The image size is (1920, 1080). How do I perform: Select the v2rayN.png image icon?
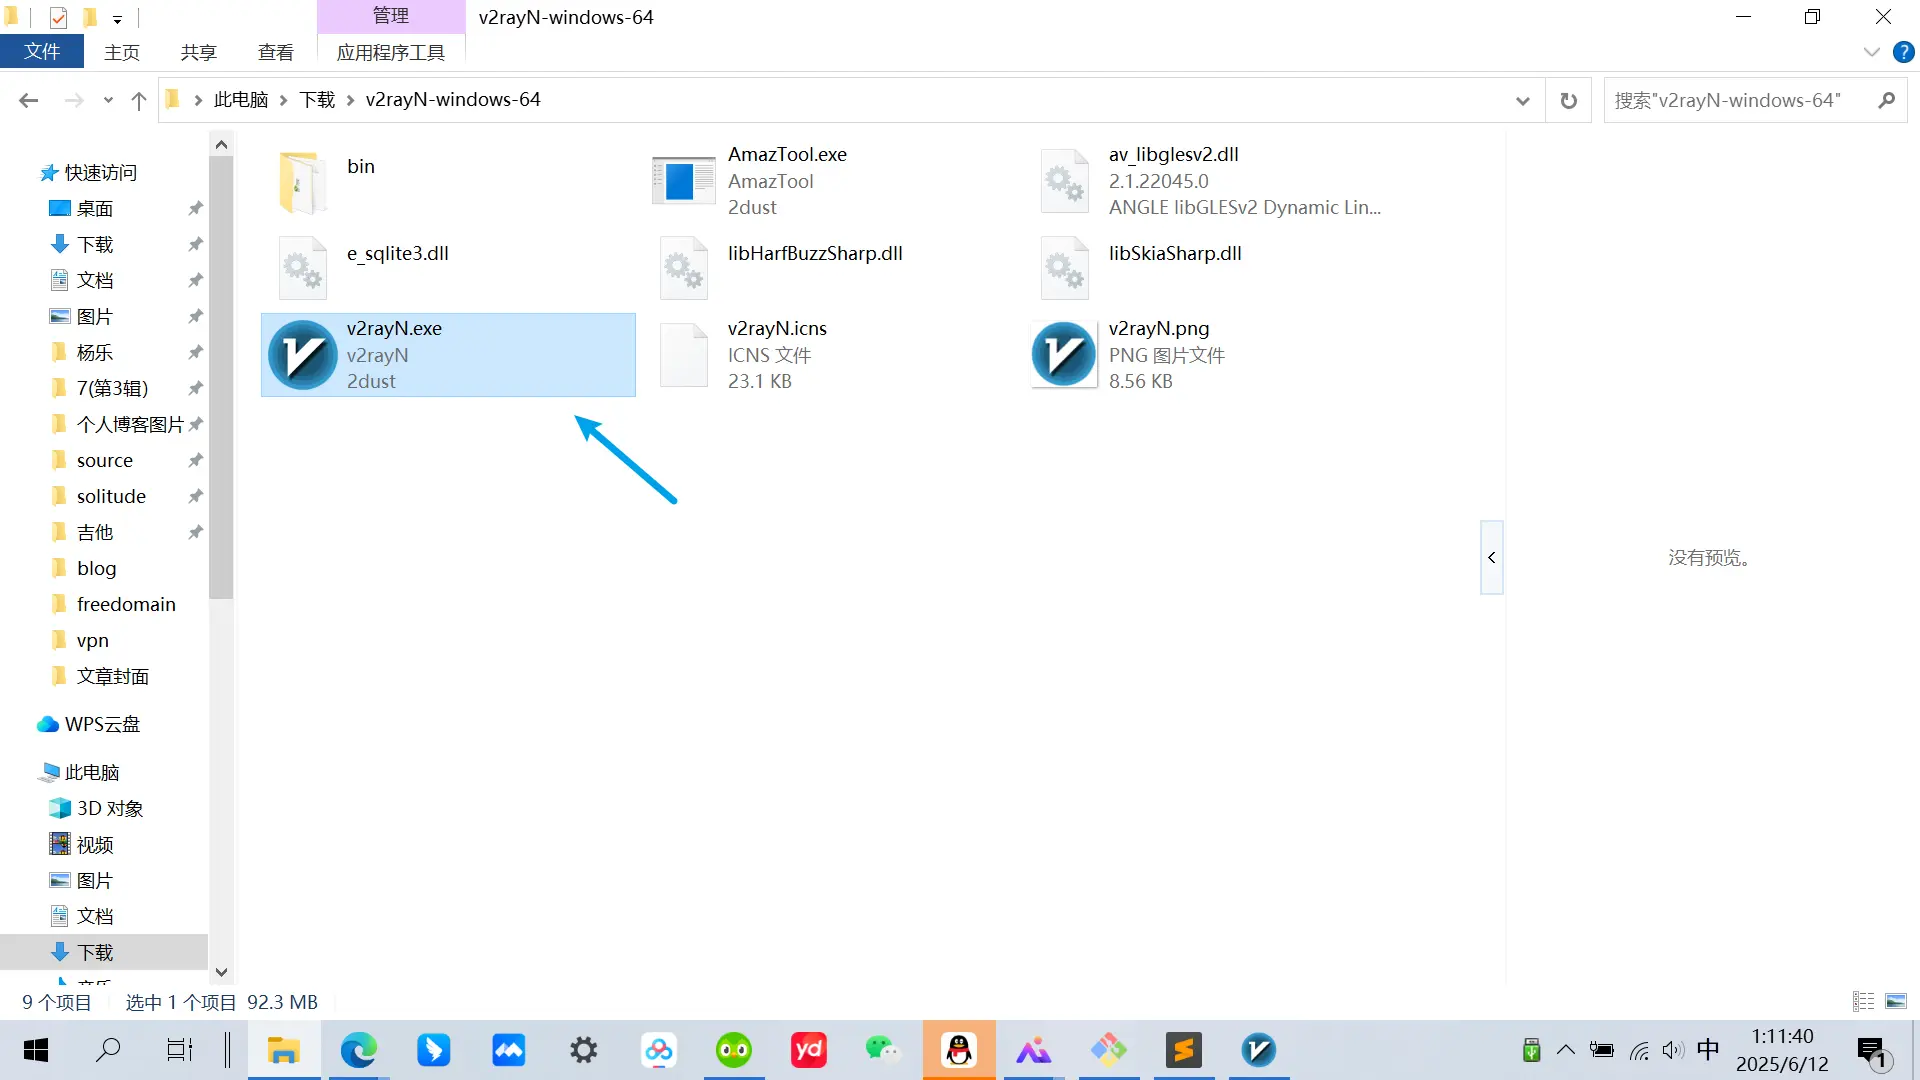coord(1064,355)
